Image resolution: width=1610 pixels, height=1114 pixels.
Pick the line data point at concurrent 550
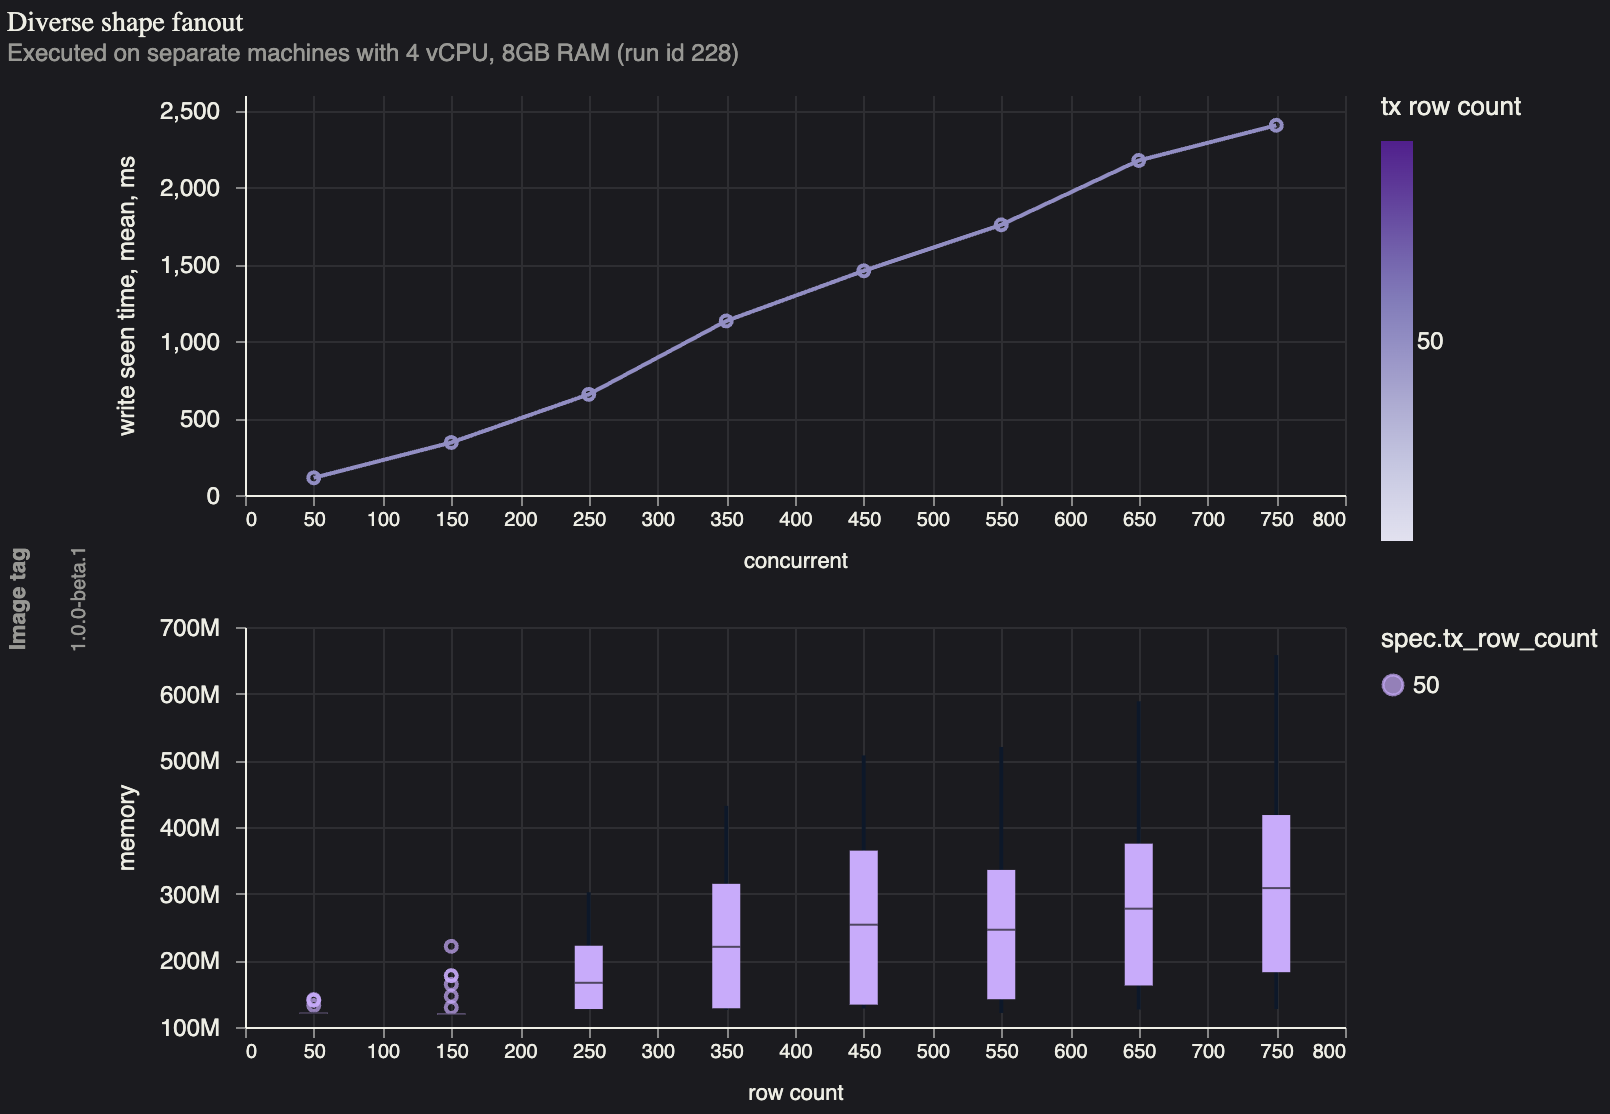(1001, 225)
